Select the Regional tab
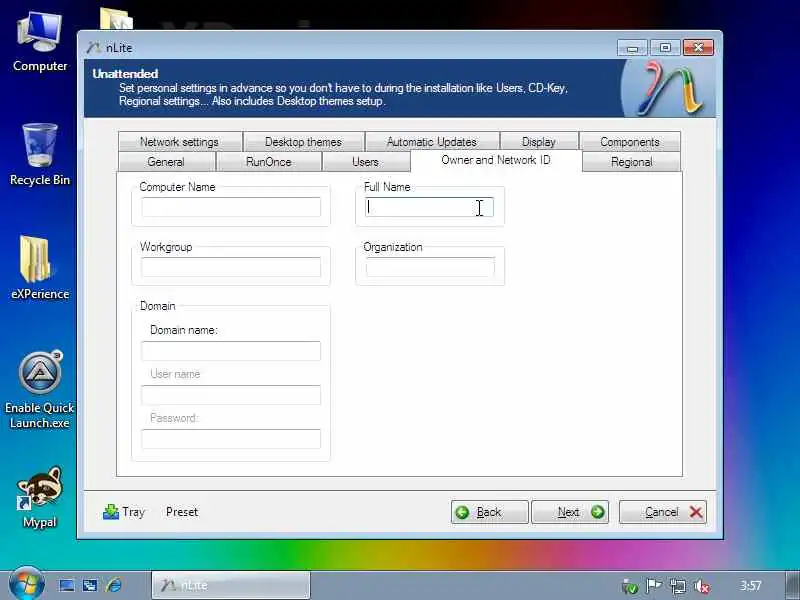The width and height of the screenshot is (800, 600). pyautogui.click(x=631, y=162)
